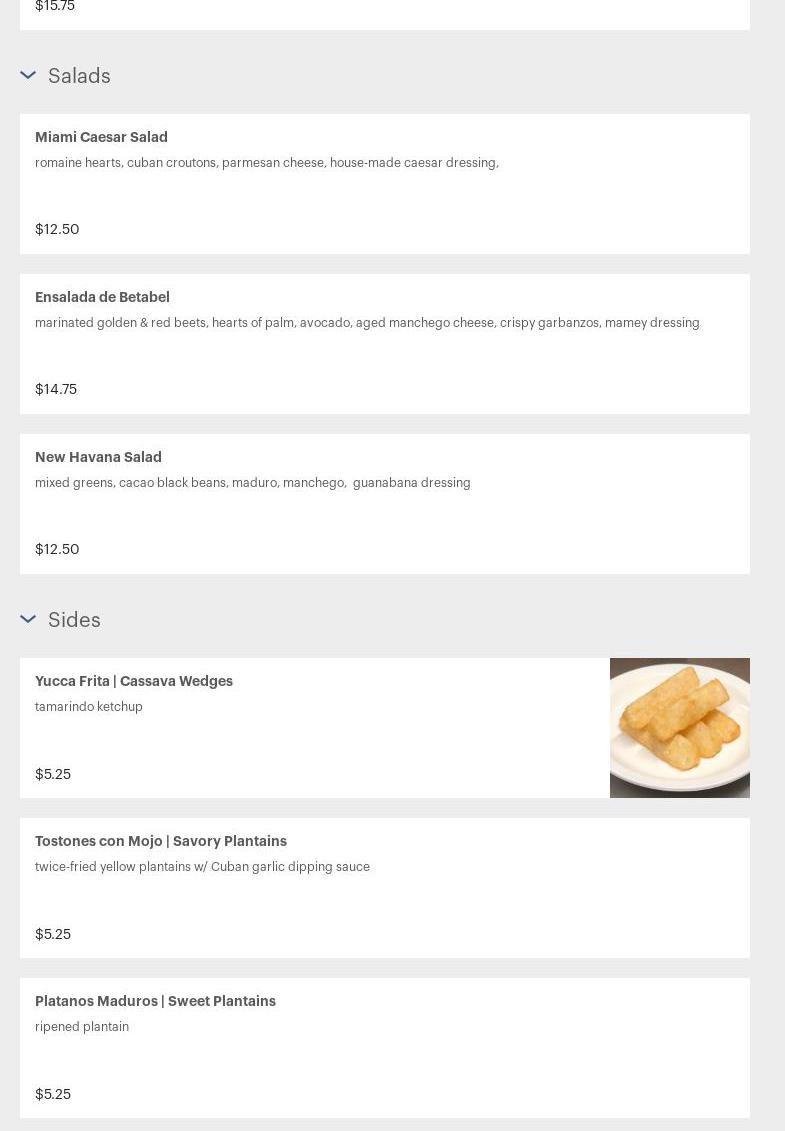Open Tostones con Mojo Savory Plantains

pos(161,841)
